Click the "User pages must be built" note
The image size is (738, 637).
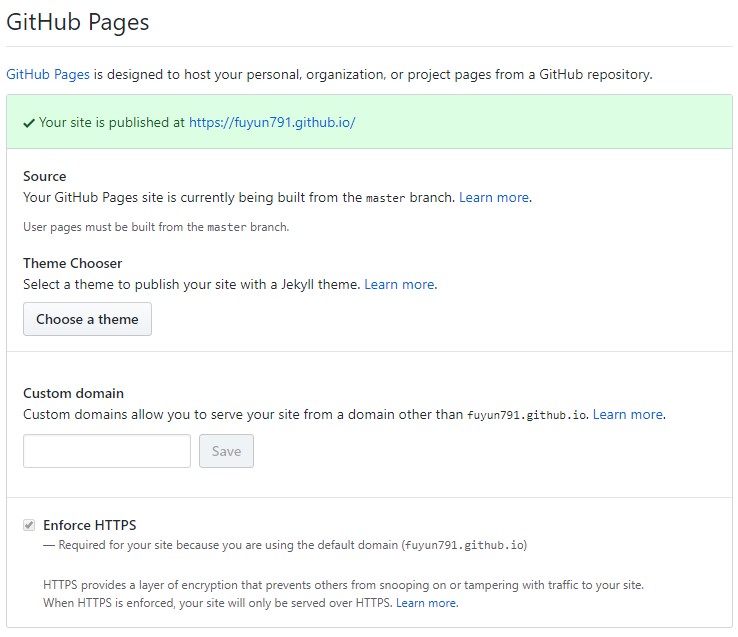(156, 227)
